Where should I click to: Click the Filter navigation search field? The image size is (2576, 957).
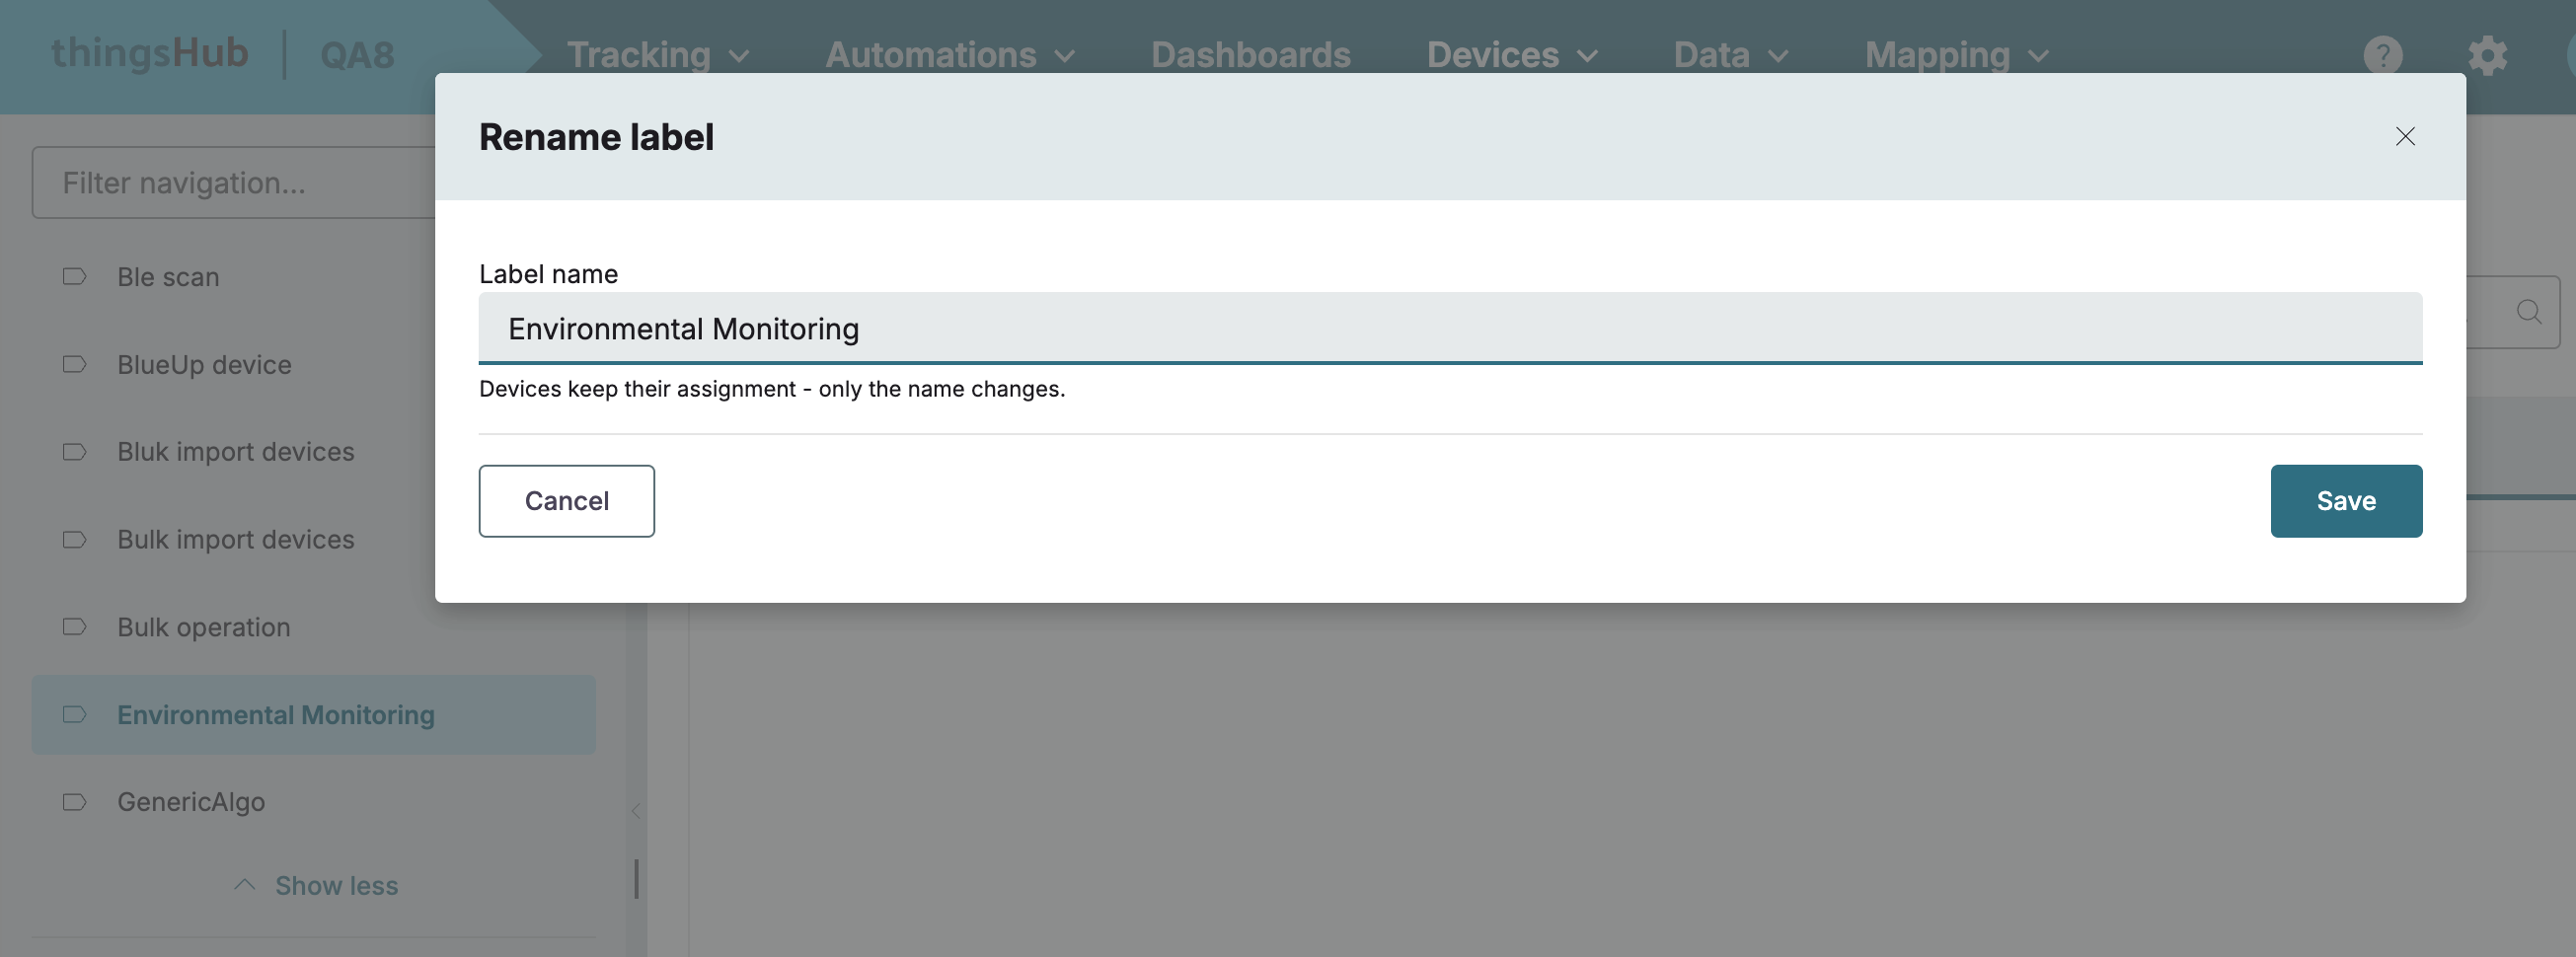[x=235, y=183]
